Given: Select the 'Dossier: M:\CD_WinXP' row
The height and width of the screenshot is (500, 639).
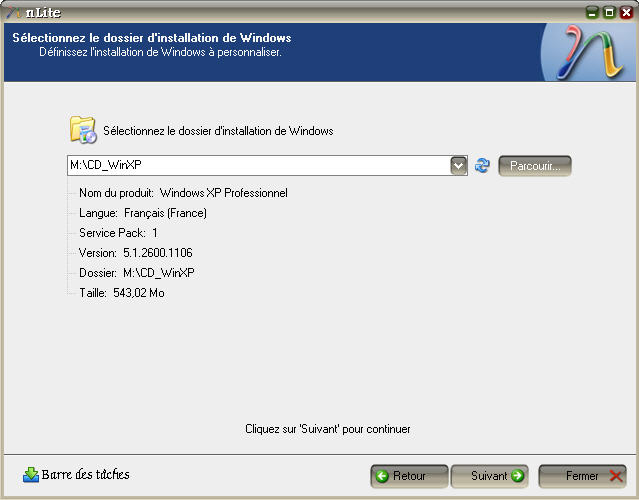Looking at the screenshot, I should point(137,273).
